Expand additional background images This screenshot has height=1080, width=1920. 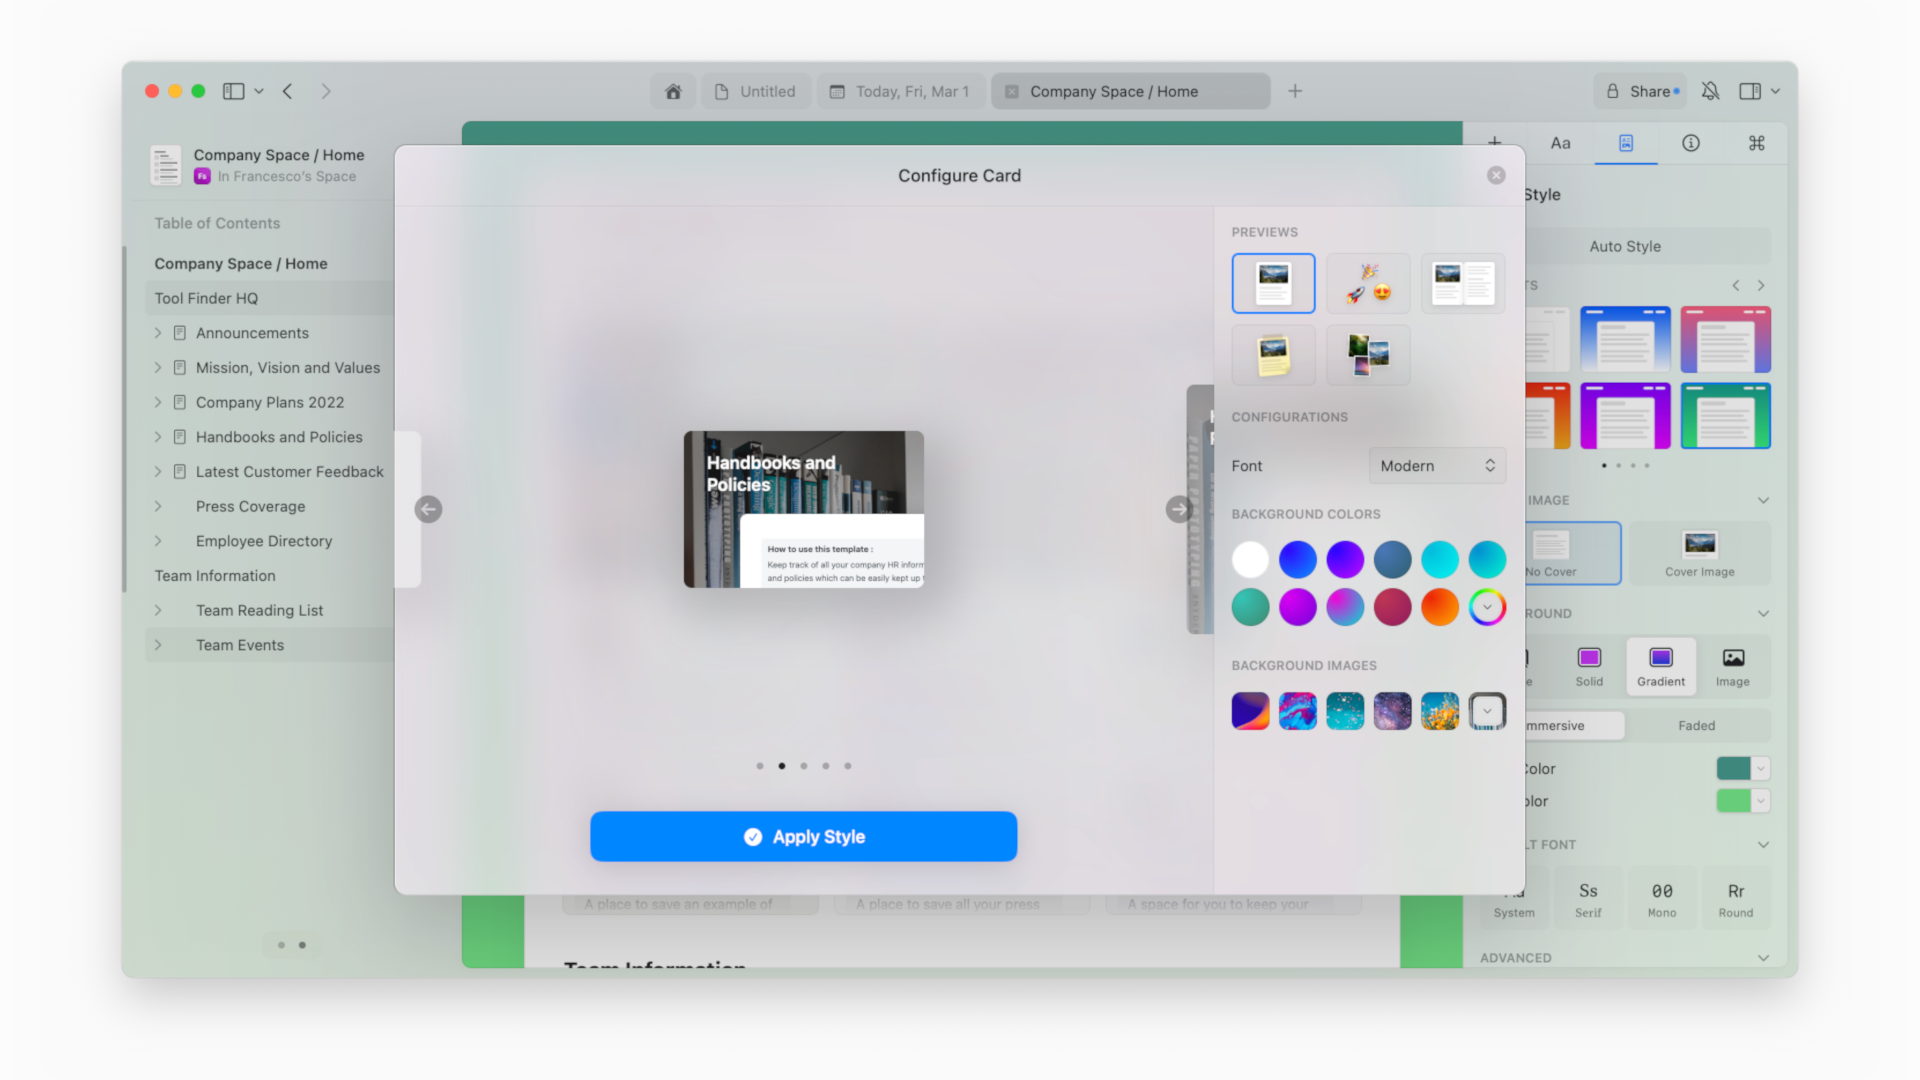point(1487,711)
